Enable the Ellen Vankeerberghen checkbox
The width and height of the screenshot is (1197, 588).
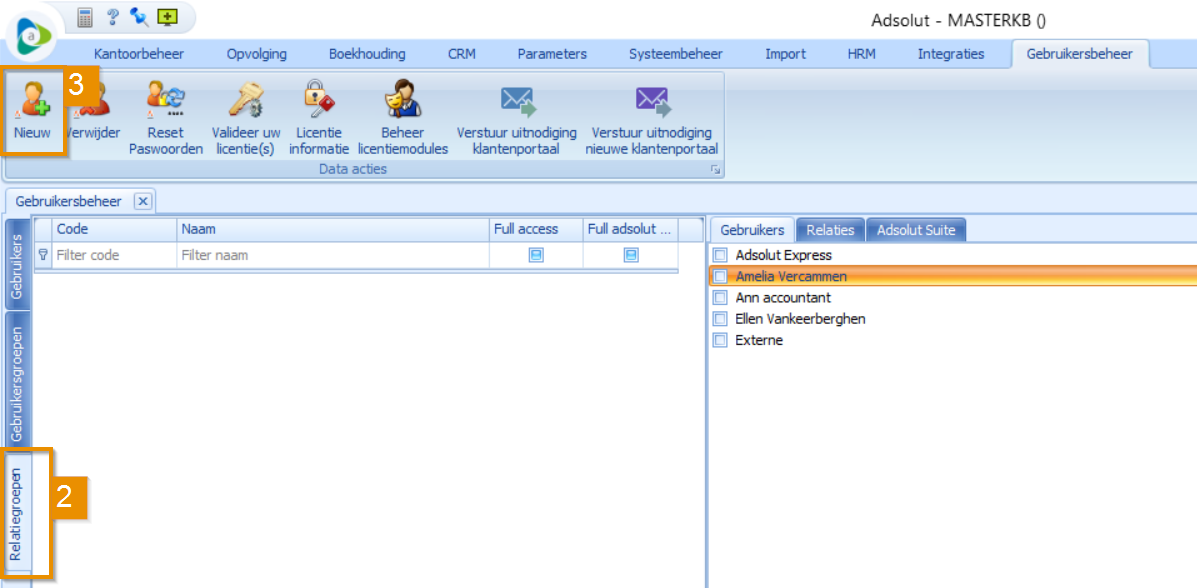coord(720,319)
